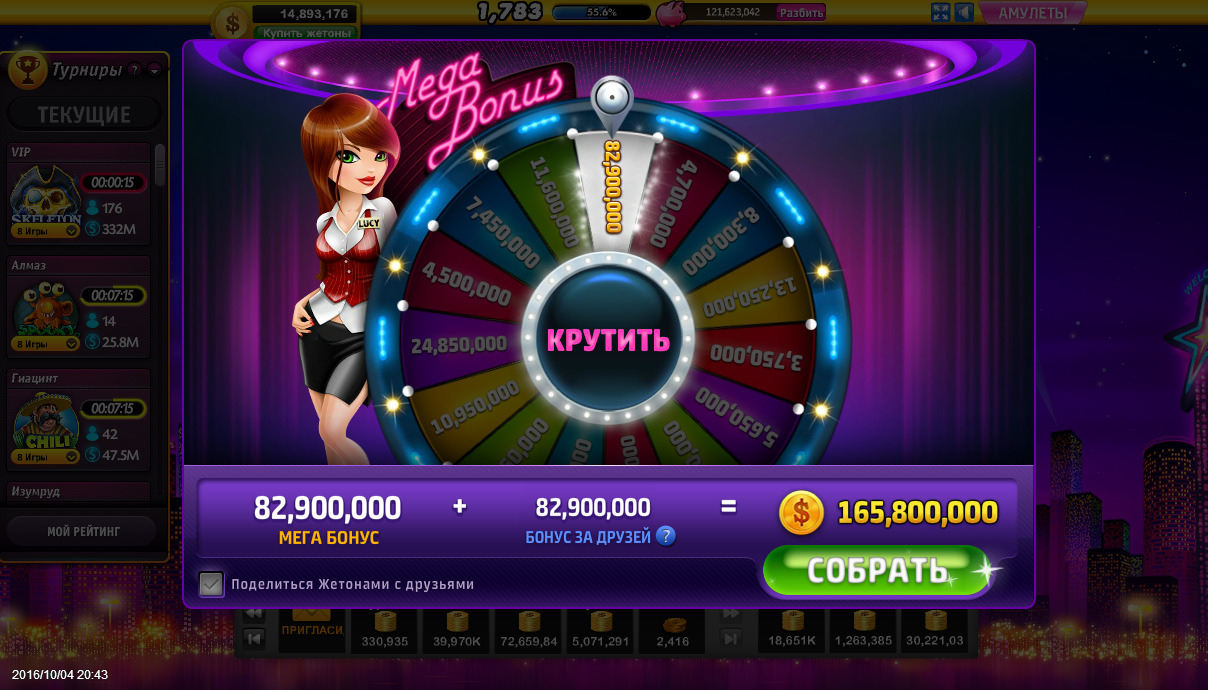
Task: Expand 8 Игры dropdown under Skeleton
Action: click(45, 230)
